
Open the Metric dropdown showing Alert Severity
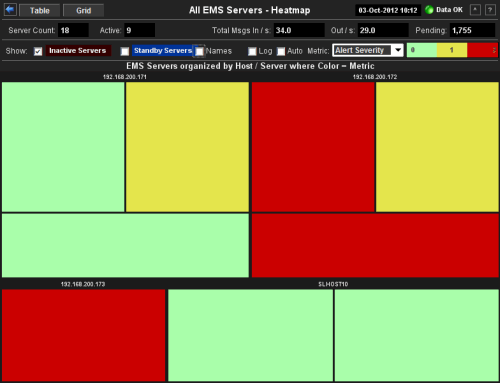(368, 50)
